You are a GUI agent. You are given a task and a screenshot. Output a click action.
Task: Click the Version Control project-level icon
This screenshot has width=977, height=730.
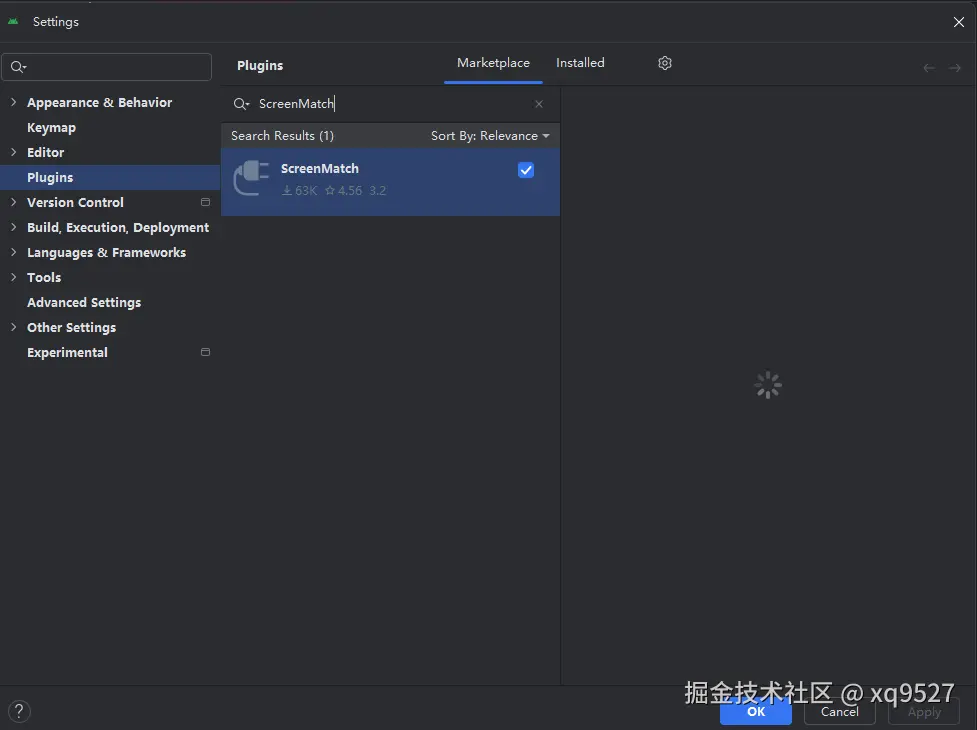205,202
